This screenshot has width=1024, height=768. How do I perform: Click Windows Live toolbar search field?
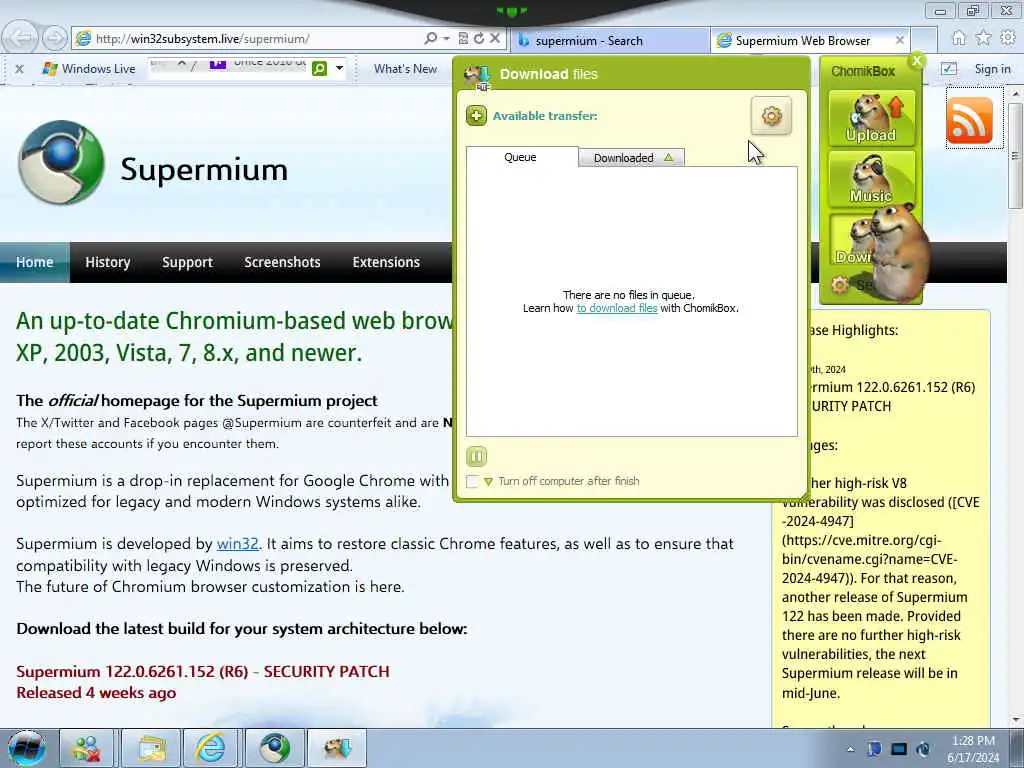229,68
